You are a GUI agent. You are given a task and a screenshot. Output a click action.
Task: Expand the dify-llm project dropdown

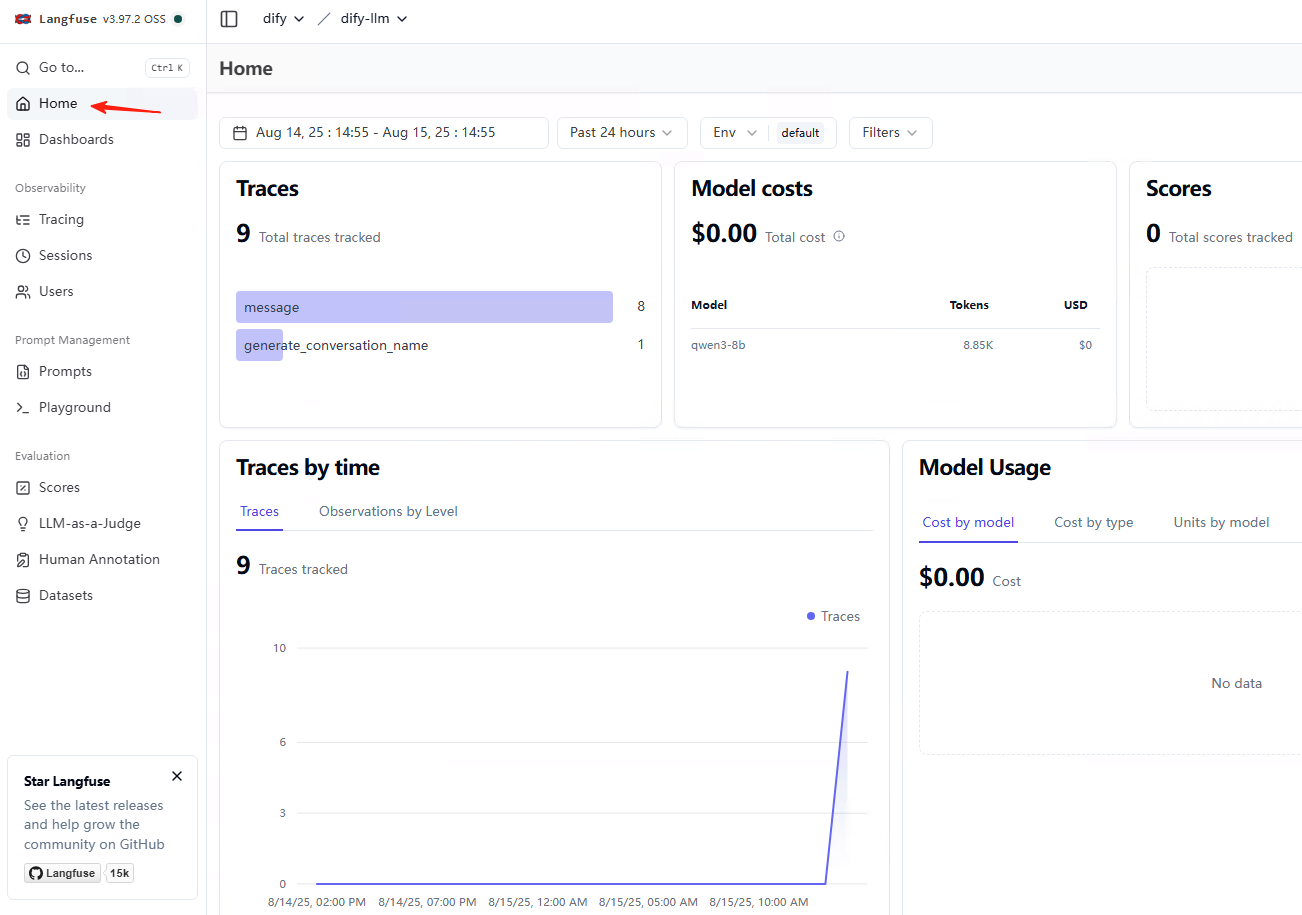click(x=374, y=19)
